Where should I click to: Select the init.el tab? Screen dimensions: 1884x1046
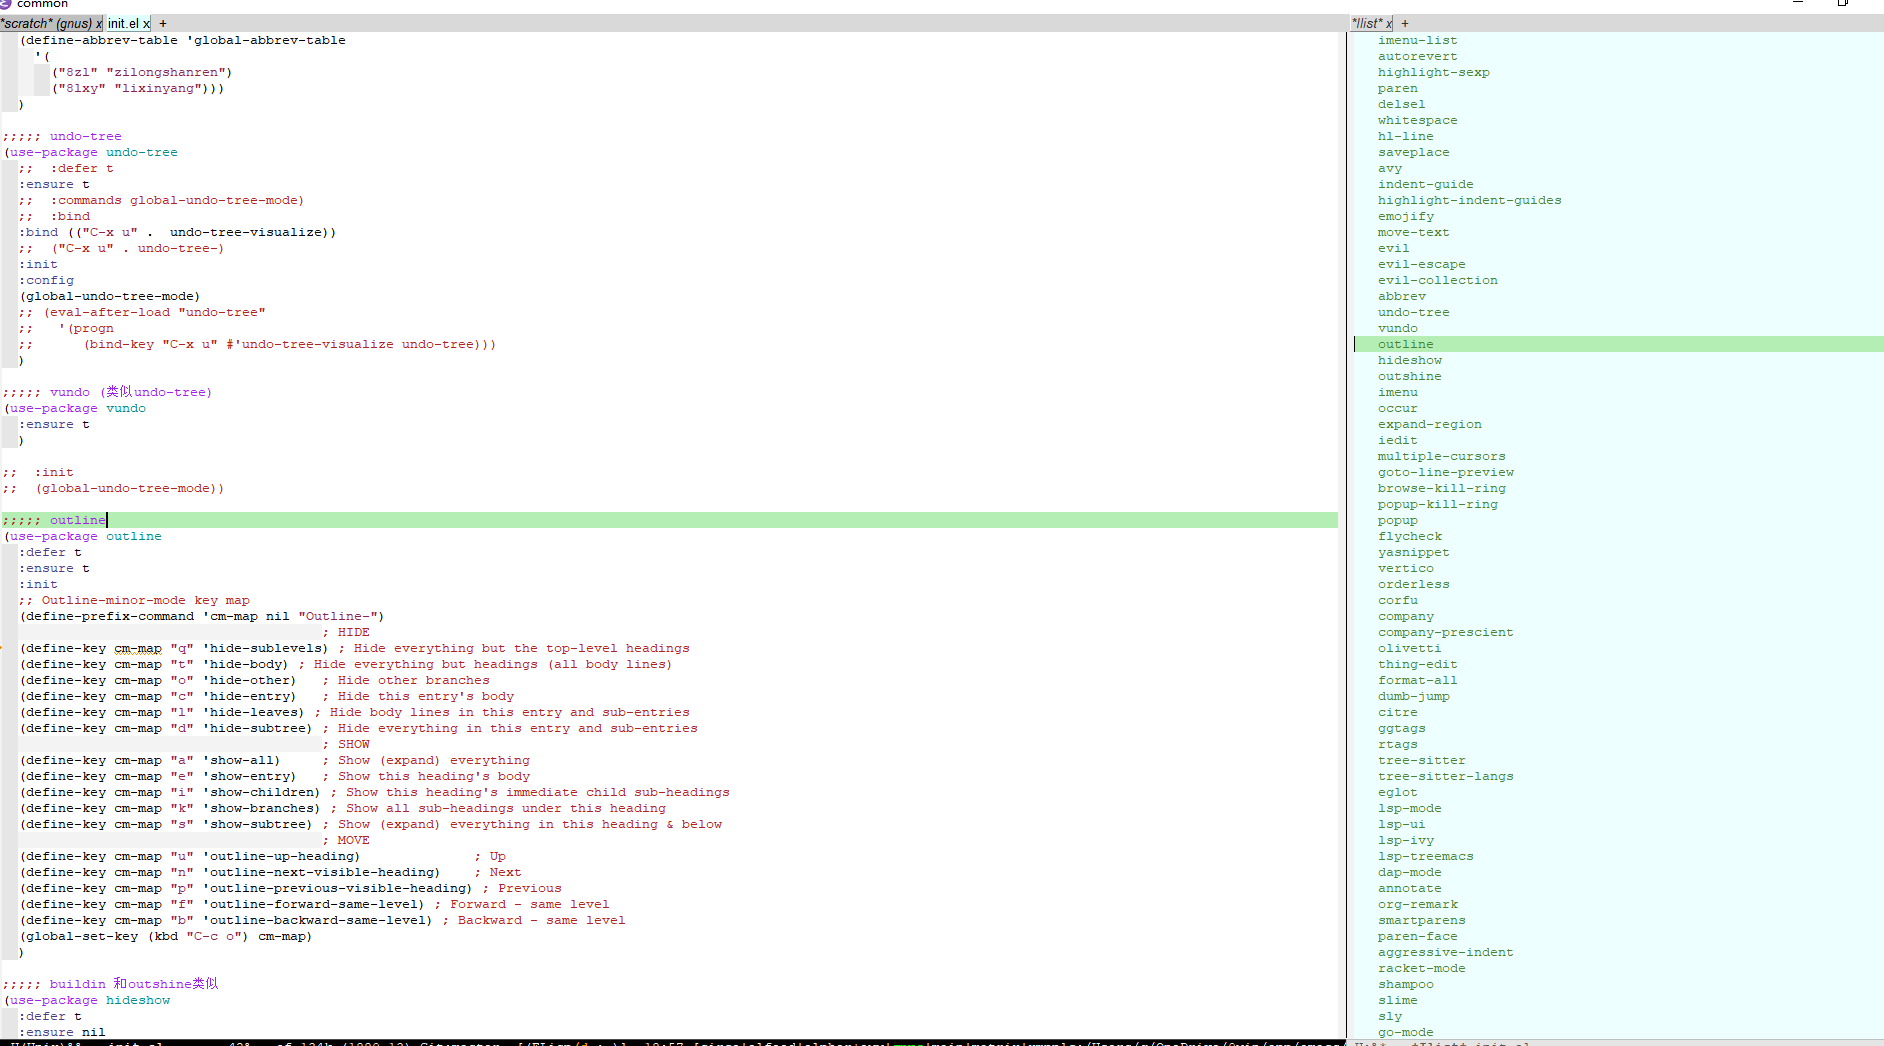pyautogui.click(x=124, y=23)
